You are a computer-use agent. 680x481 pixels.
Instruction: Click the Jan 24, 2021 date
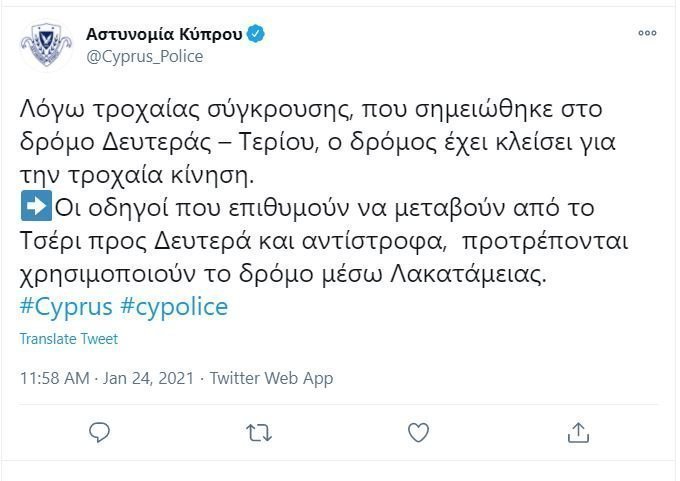tap(148, 378)
